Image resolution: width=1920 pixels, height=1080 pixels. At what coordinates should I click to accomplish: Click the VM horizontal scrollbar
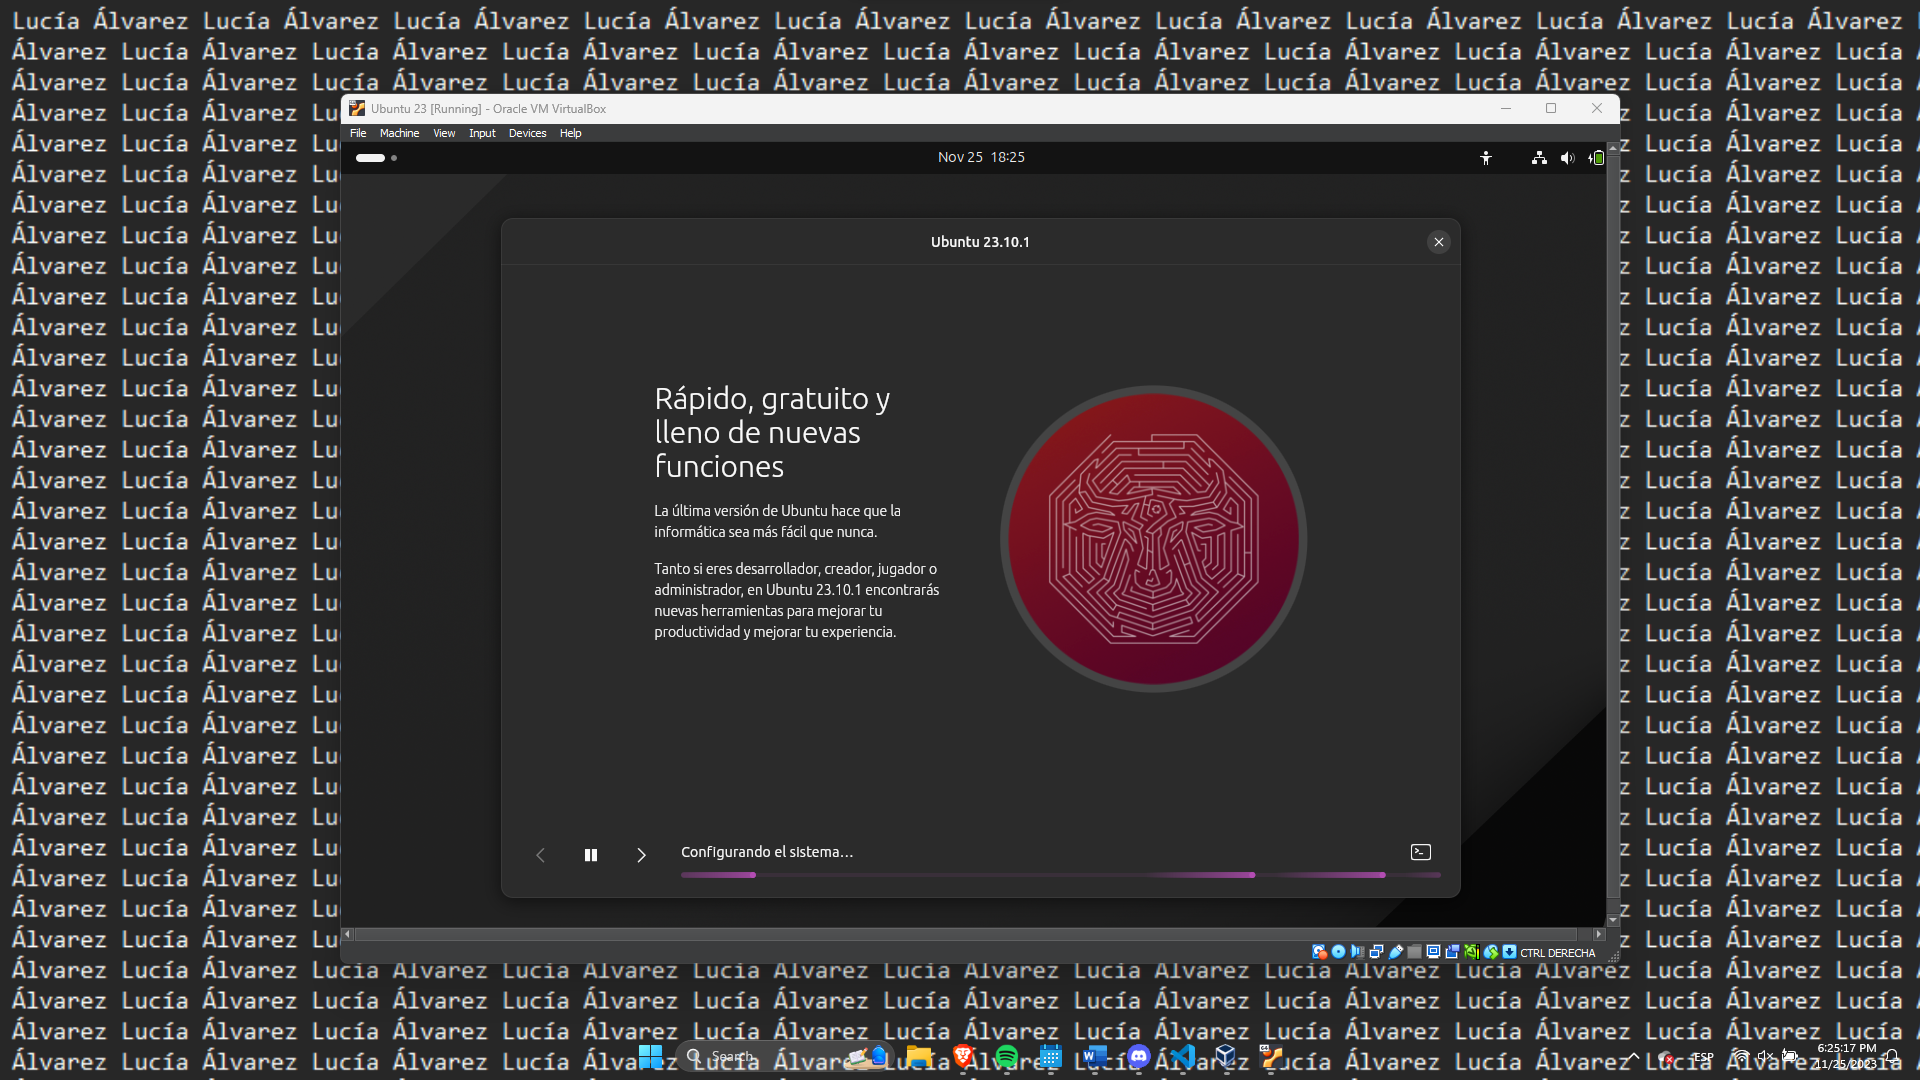pos(972,934)
